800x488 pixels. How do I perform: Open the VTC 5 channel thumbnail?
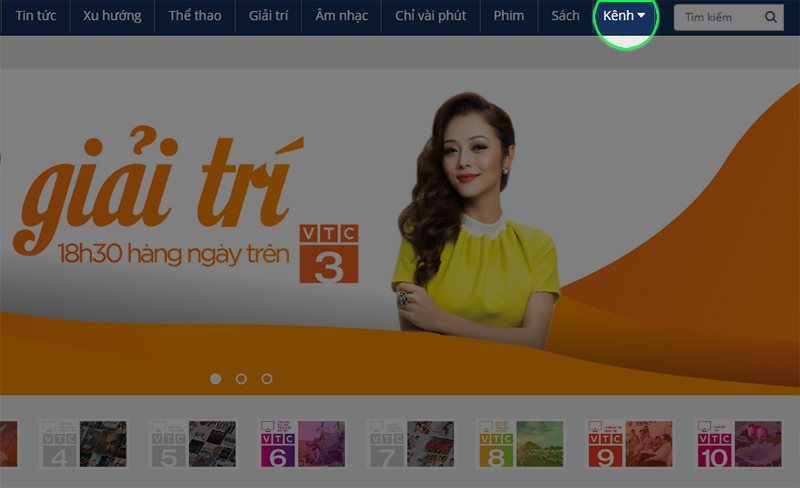point(193,444)
